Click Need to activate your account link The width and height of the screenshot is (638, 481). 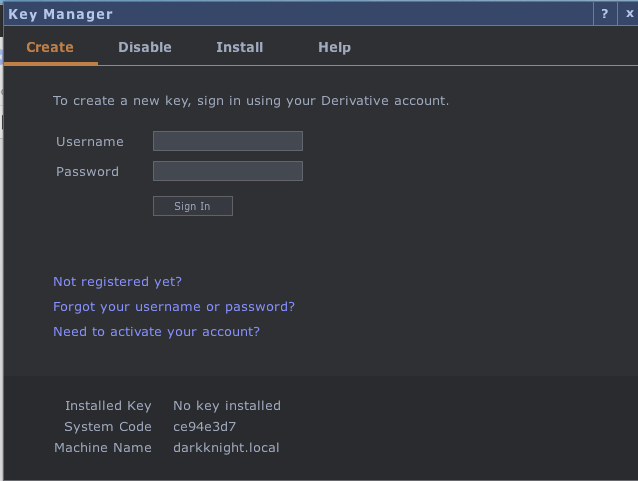pos(156,332)
